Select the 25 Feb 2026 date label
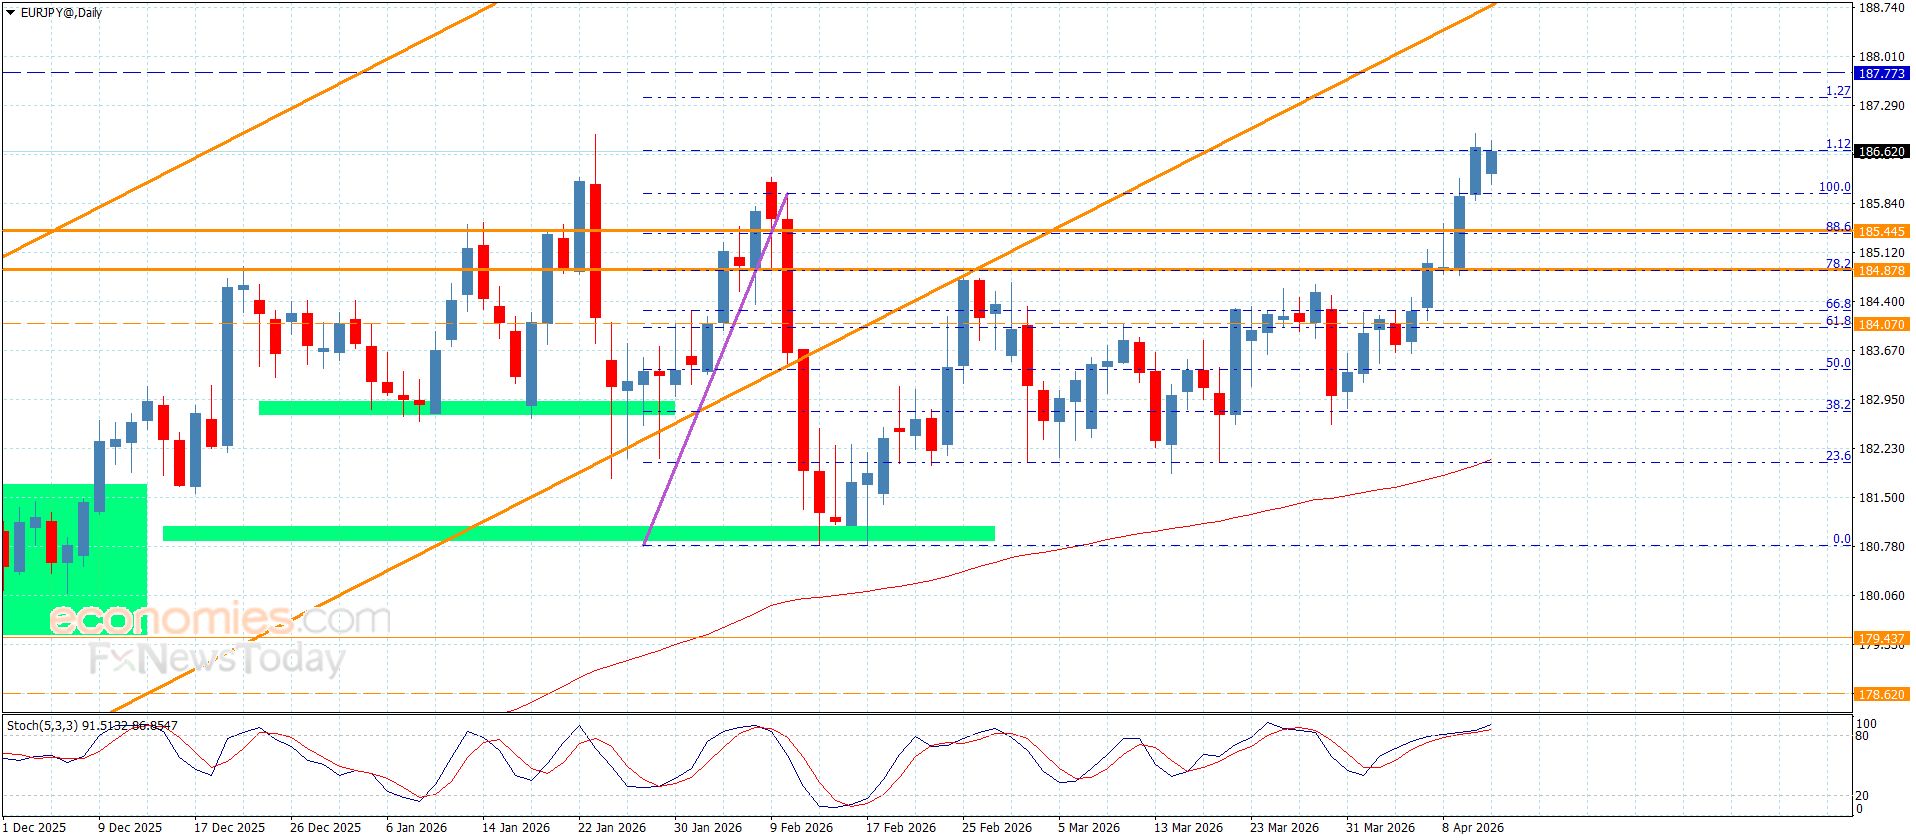This screenshot has width=1916, height=840. (x=997, y=828)
